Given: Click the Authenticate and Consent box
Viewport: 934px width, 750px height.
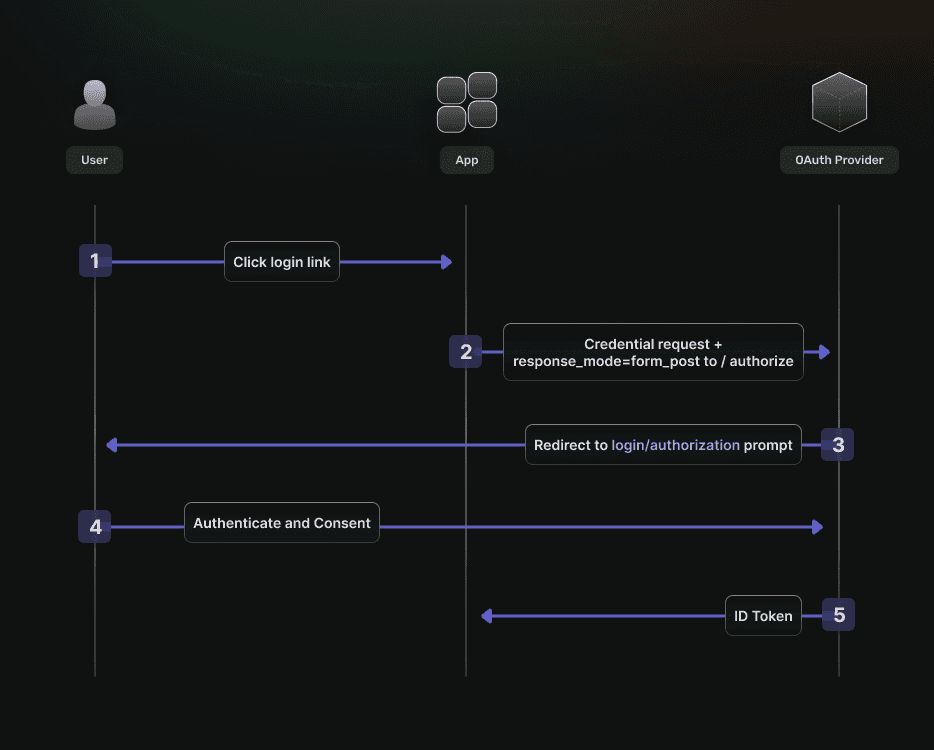Looking at the screenshot, I should point(282,522).
